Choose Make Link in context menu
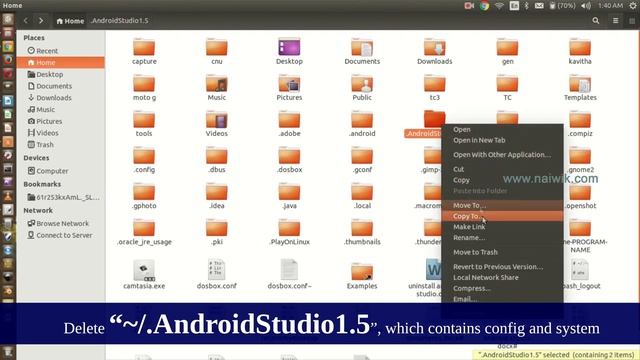The height and width of the screenshot is (360, 640). [x=502, y=227]
